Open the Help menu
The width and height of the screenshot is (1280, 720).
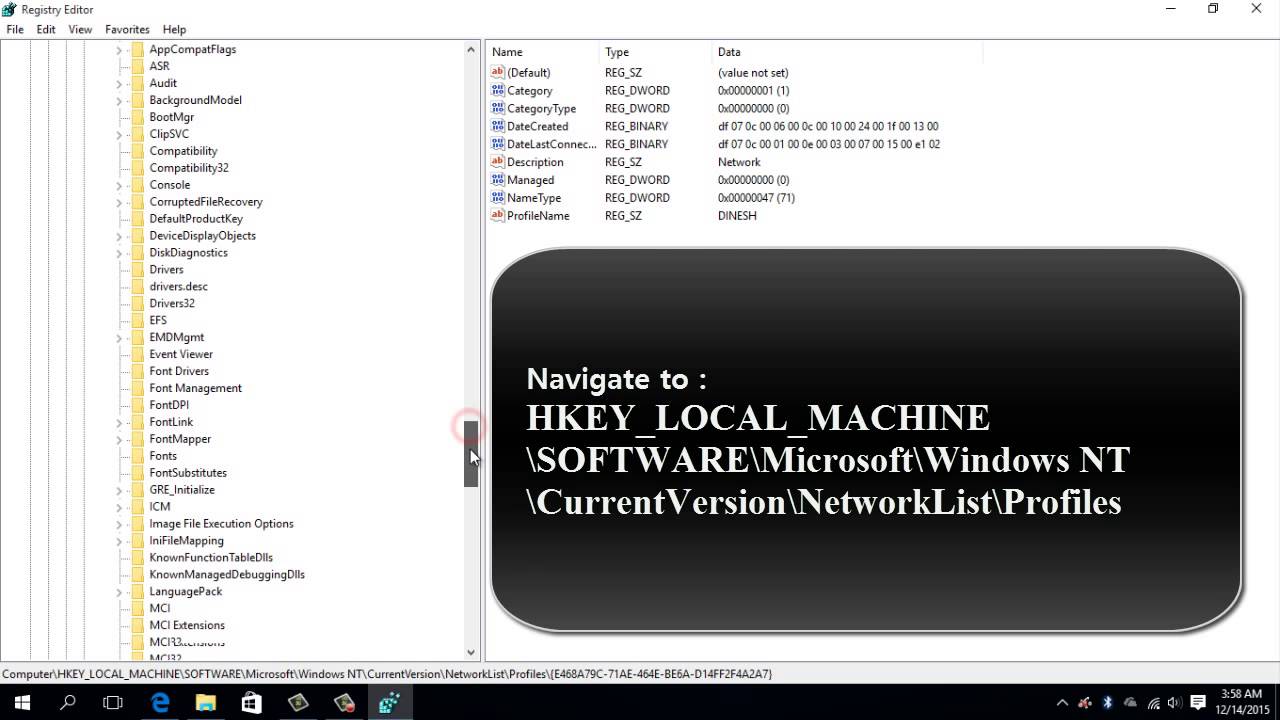[x=174, y=30]
